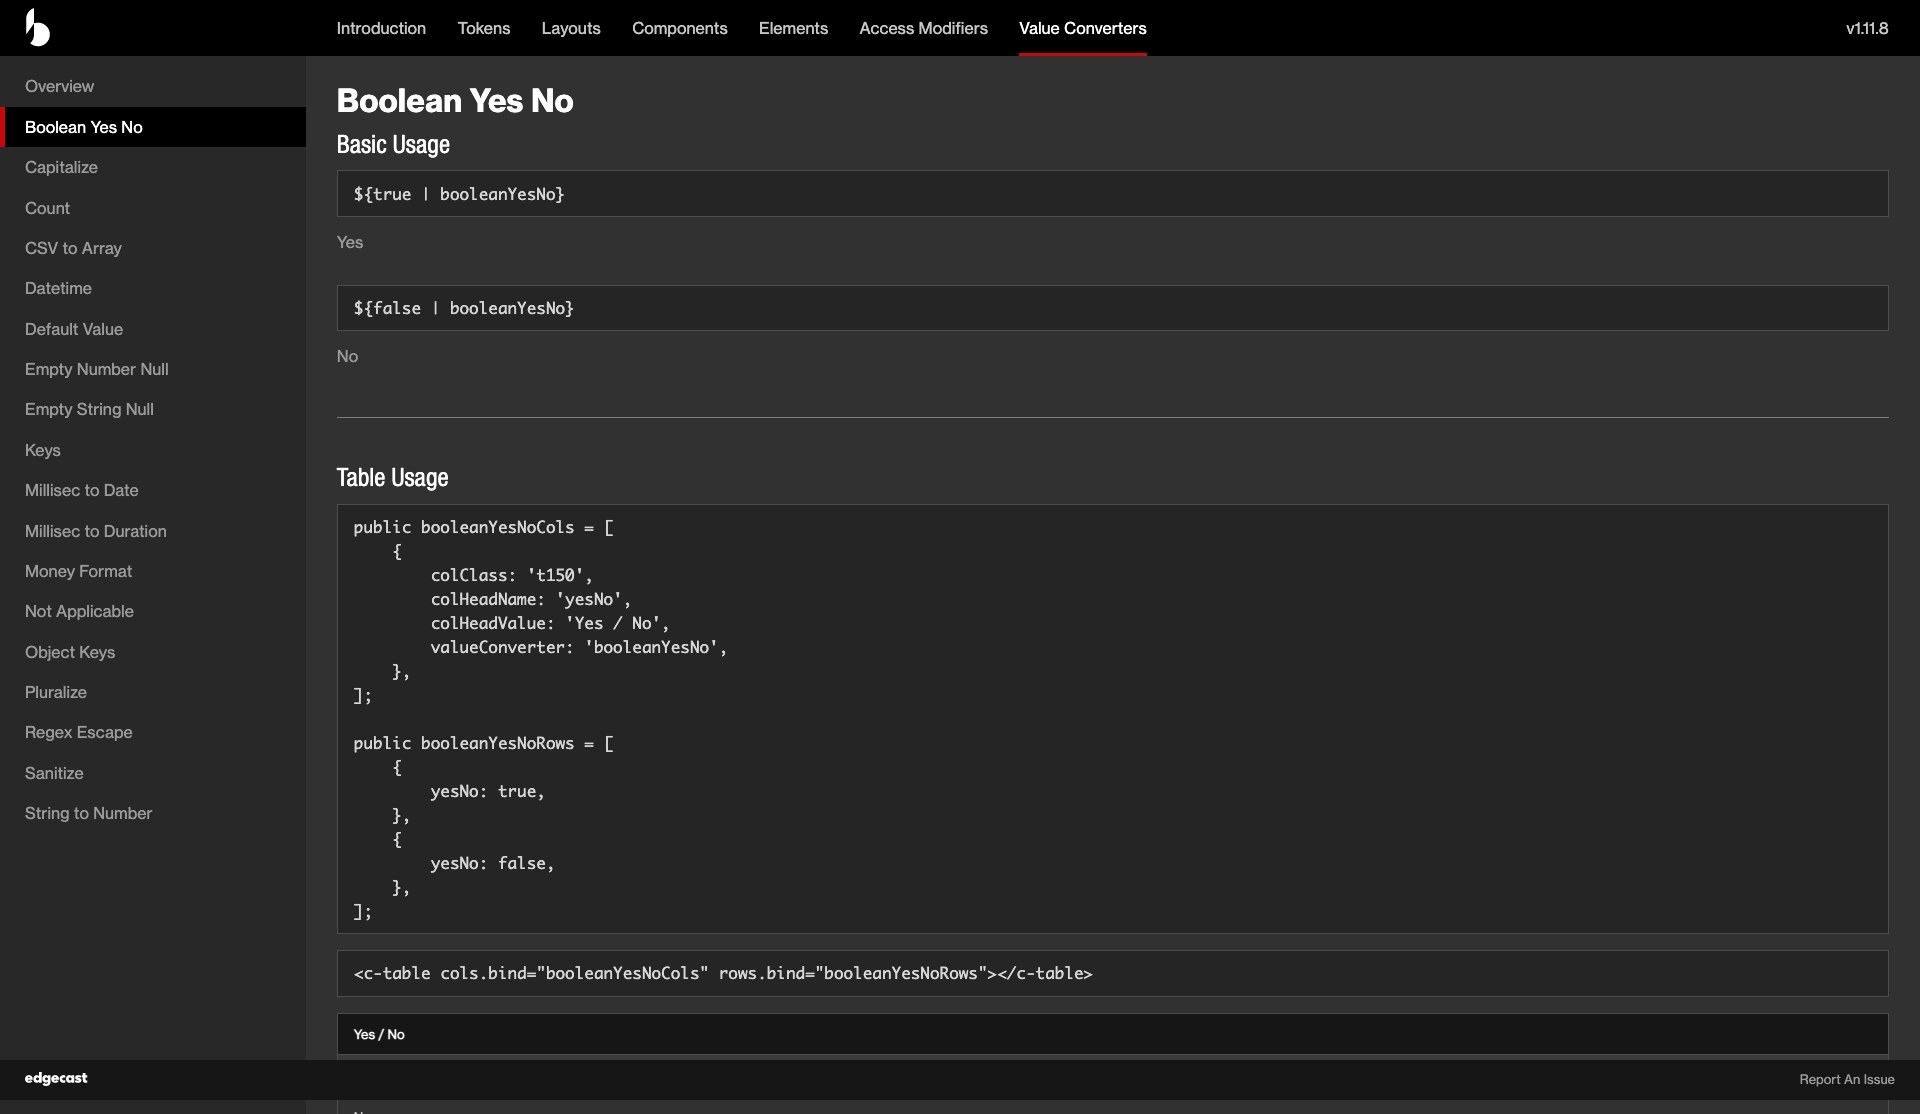Select the Value Converters tab
1920x1114 pixels.
[x=1082, y=28]
